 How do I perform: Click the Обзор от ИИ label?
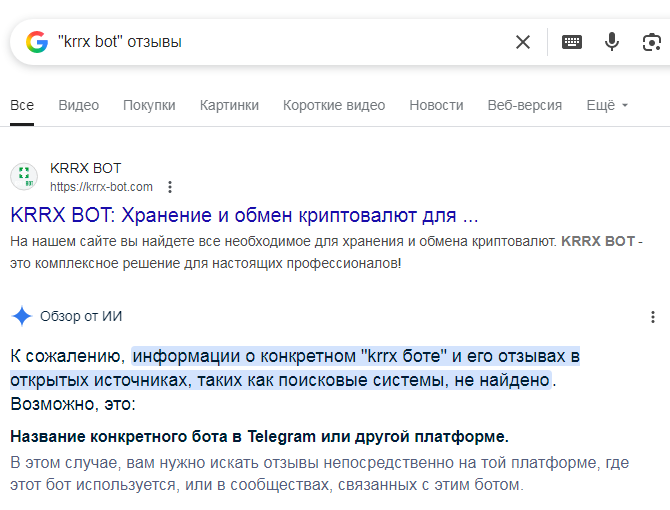(x=81, y=317)
